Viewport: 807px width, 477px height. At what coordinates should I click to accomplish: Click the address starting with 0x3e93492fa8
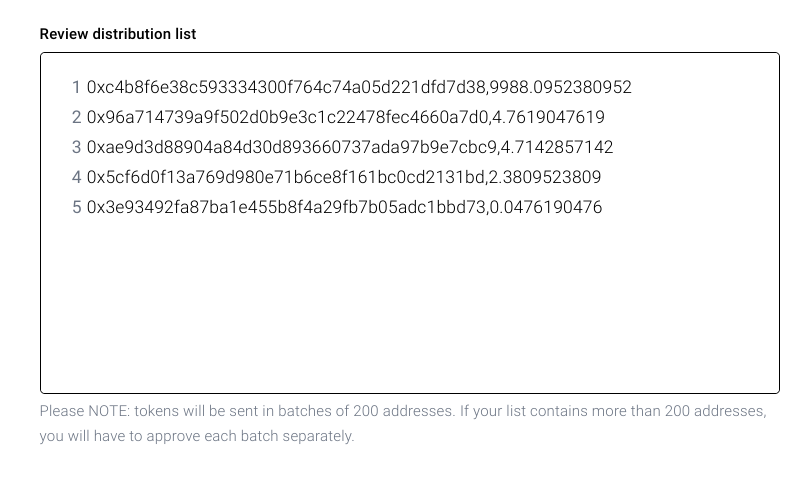(x=285, y=208)
